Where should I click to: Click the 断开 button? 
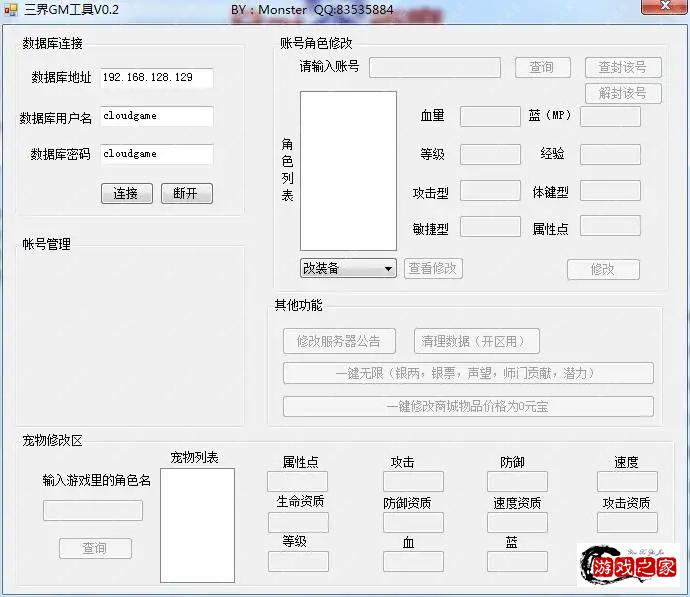[x=187, y=194]
